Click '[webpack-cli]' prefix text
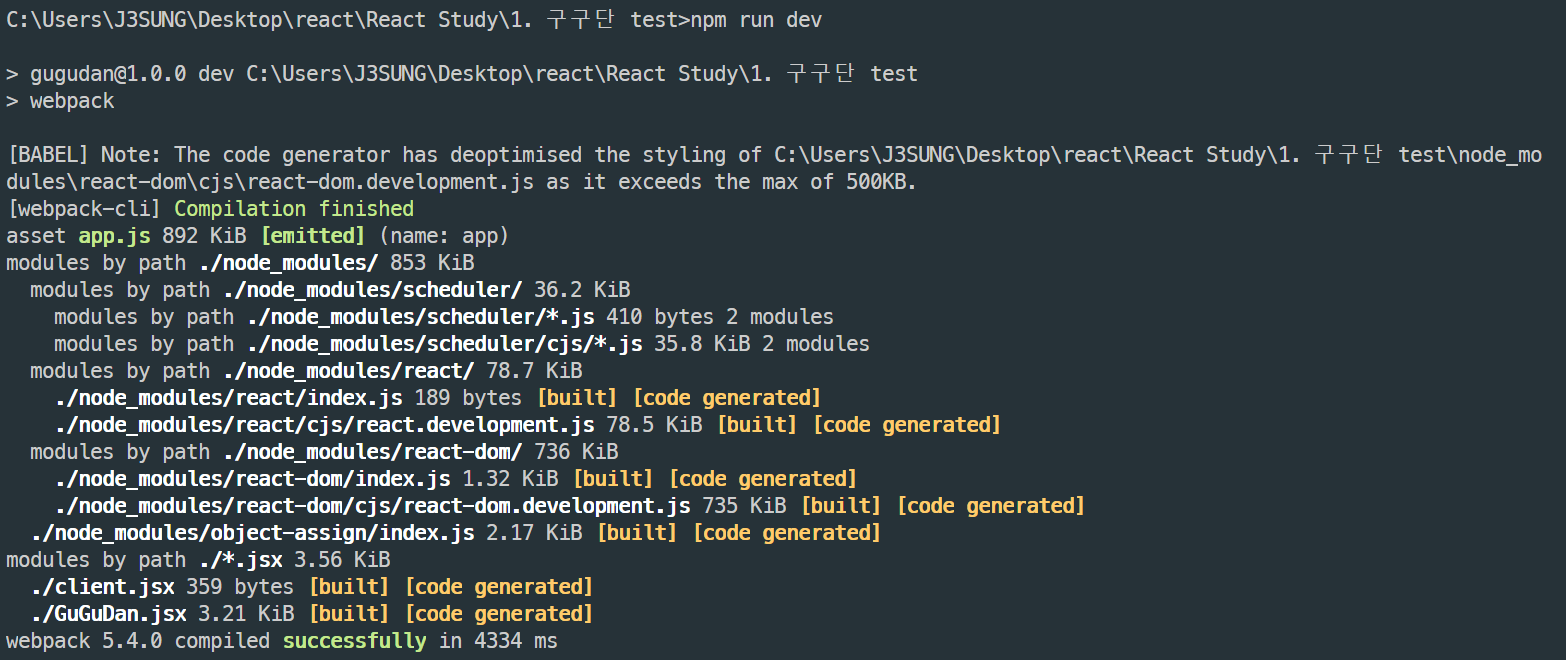The image size is (1566, 660). click(x=85, y=209)
